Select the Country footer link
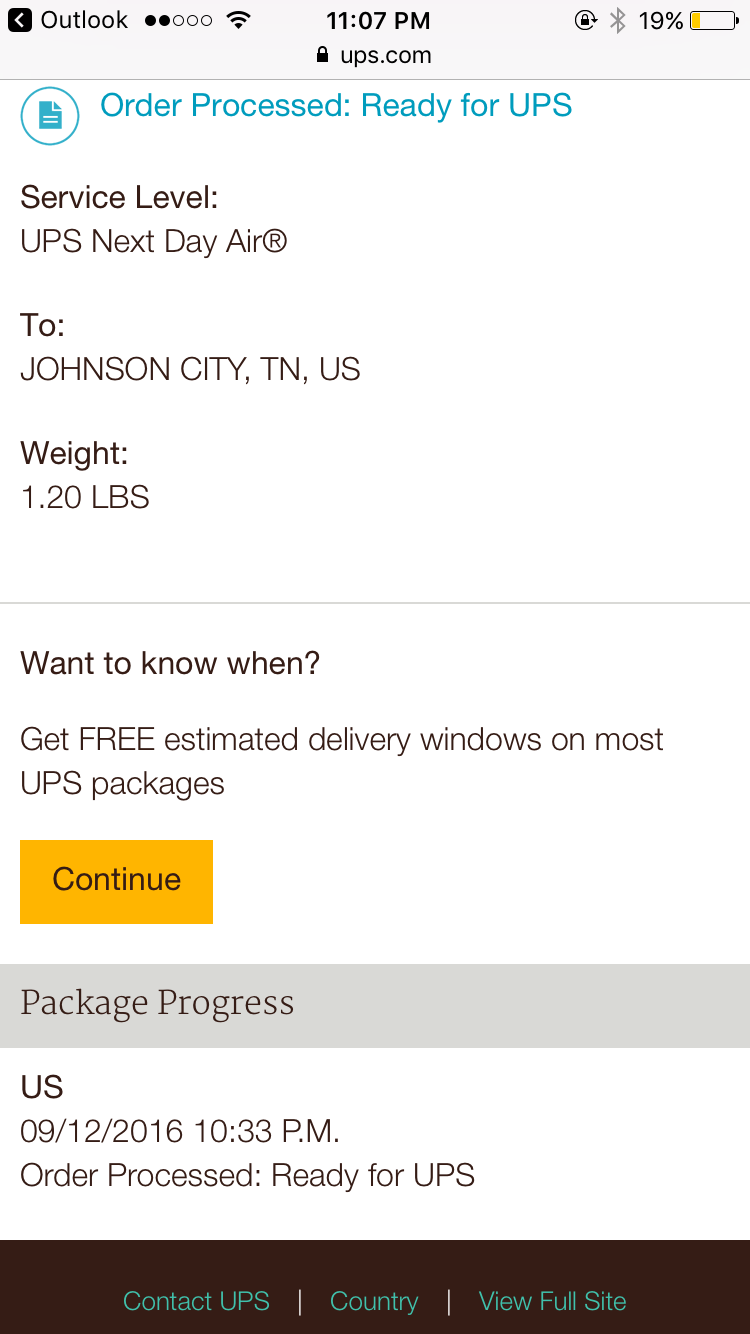Viewport: 750px width, 1334px height. pyautogui.click(x=374, y=1301)
